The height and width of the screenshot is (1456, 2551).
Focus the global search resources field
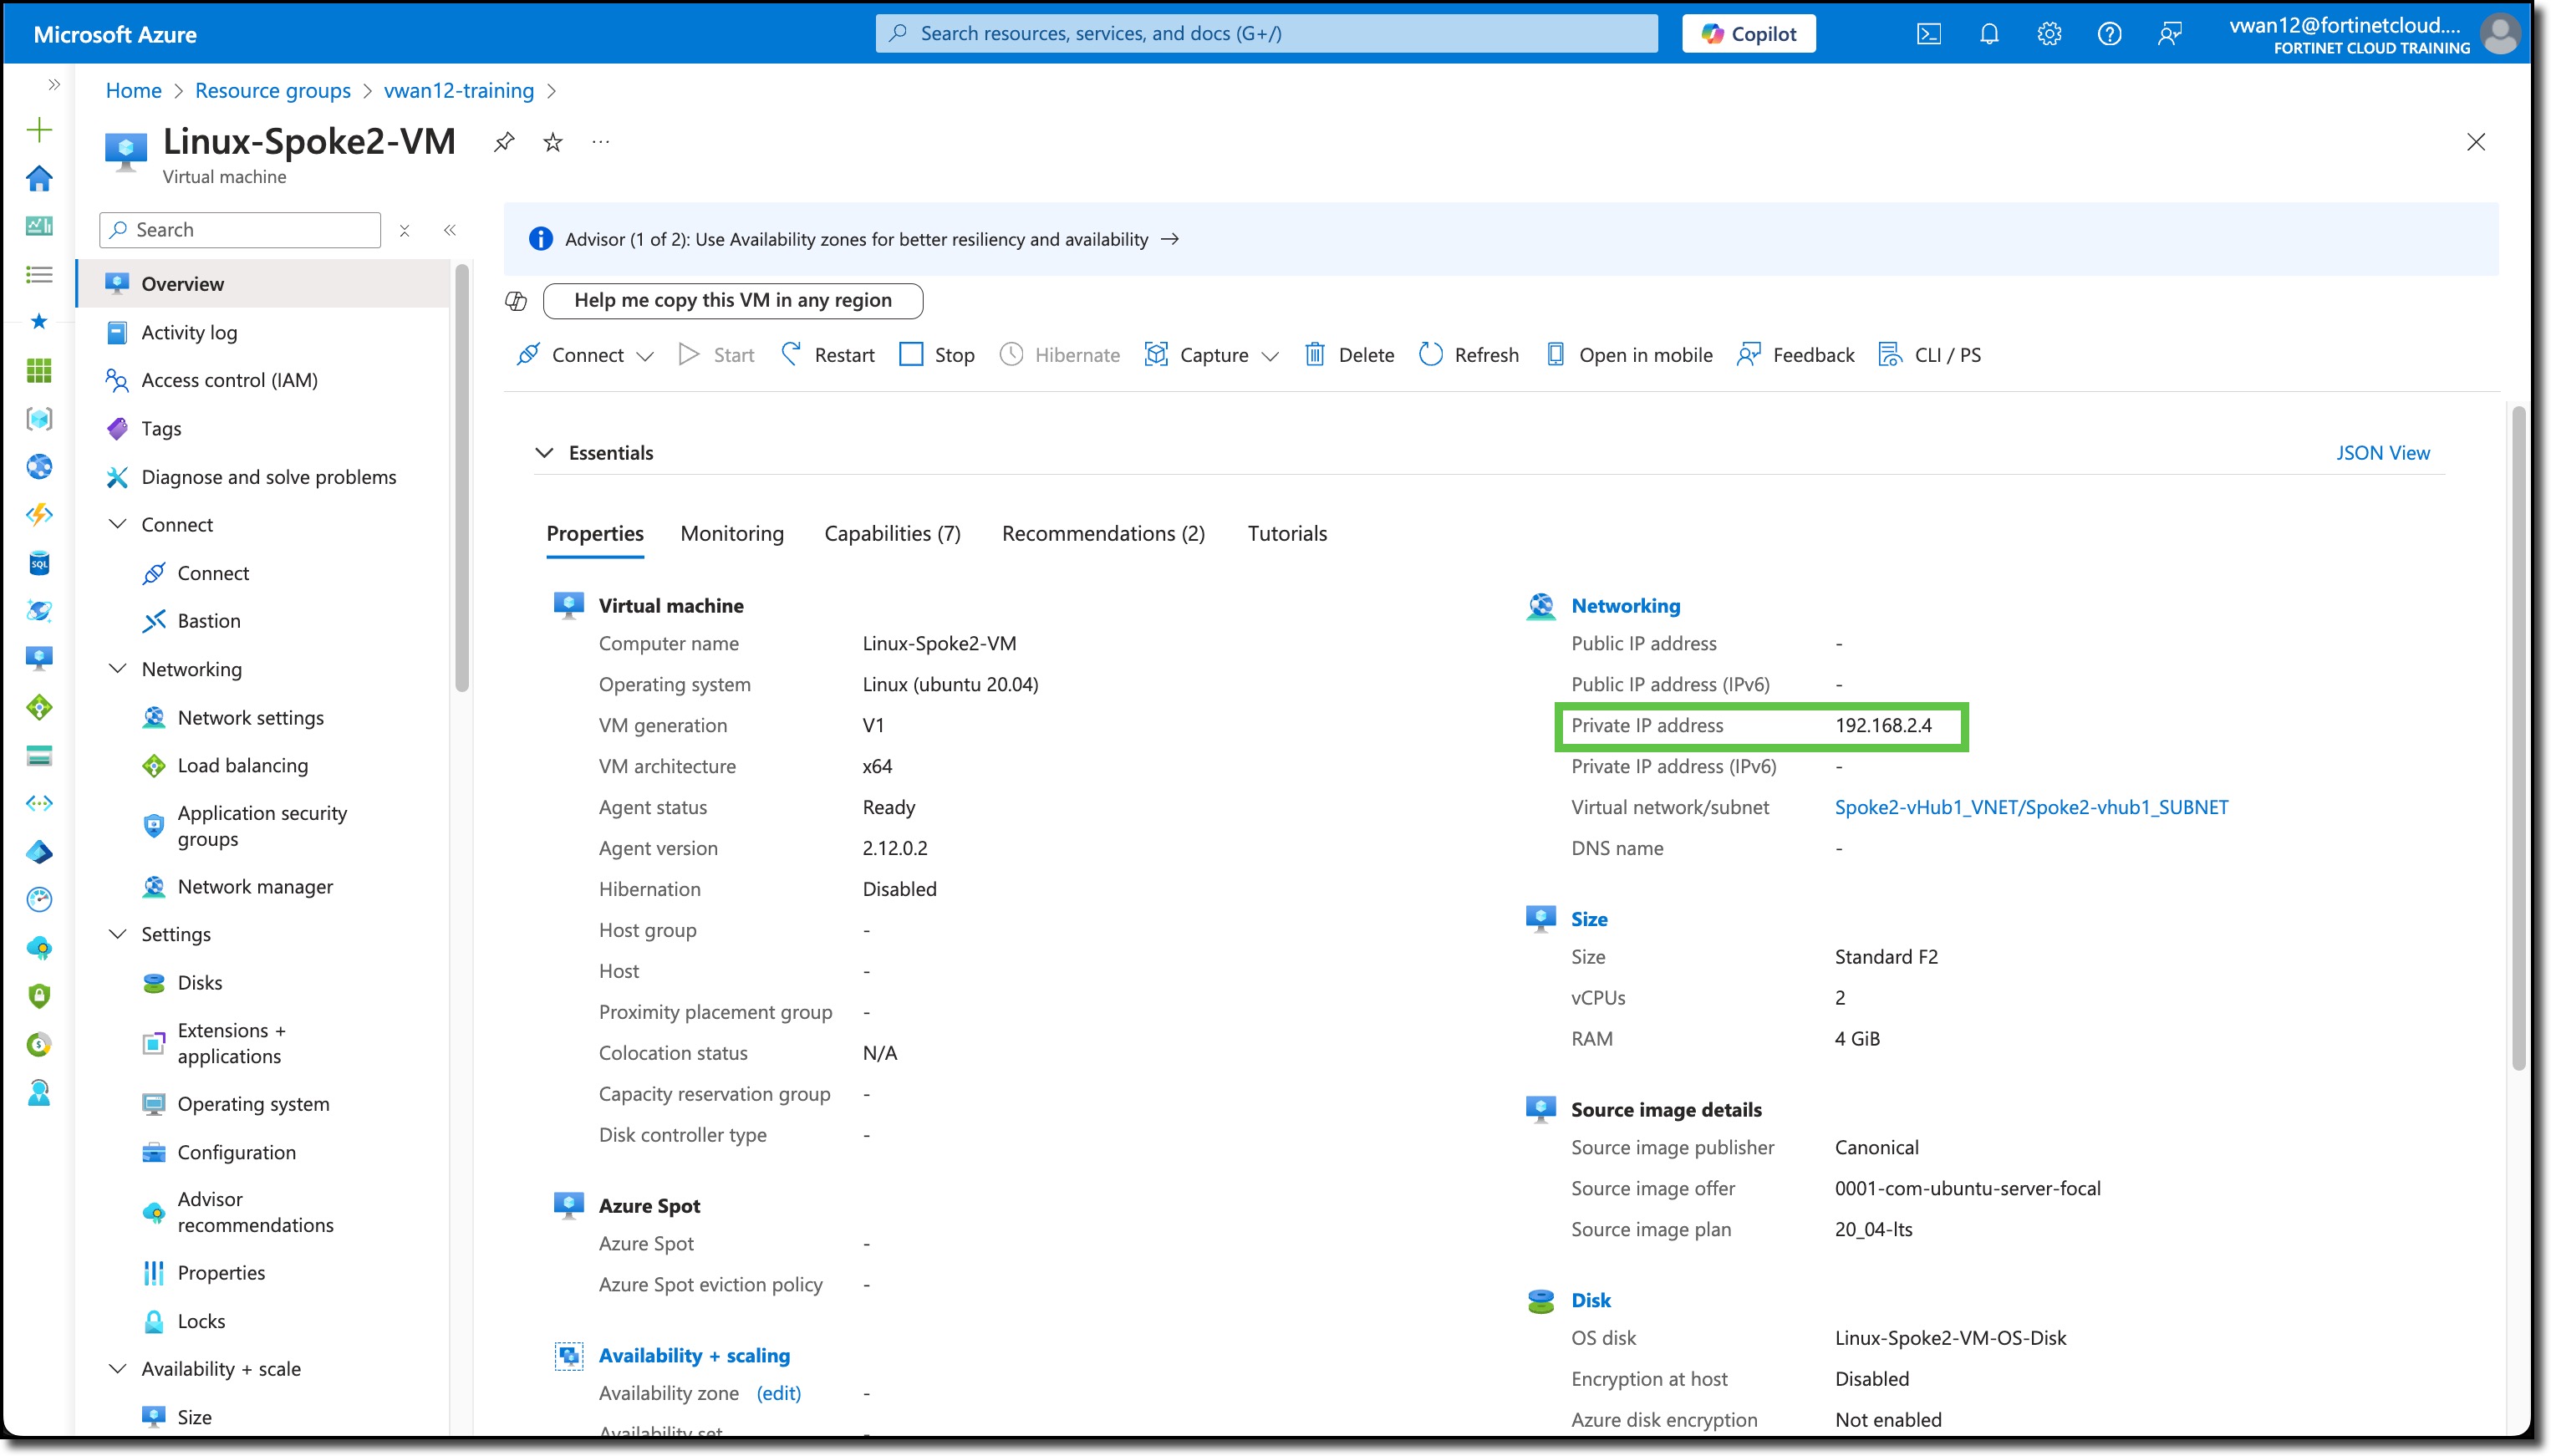(1266, 34)
